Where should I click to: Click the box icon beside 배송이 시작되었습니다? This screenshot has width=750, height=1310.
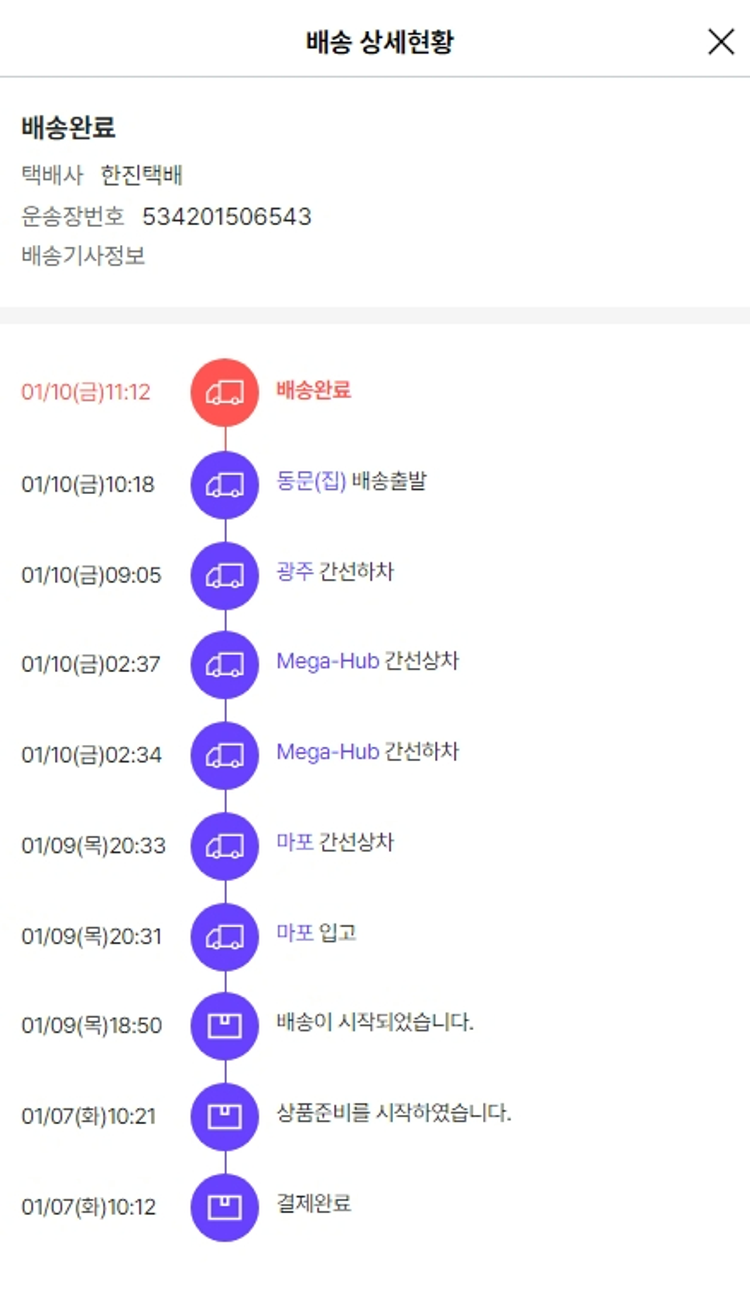[225, 1026]
